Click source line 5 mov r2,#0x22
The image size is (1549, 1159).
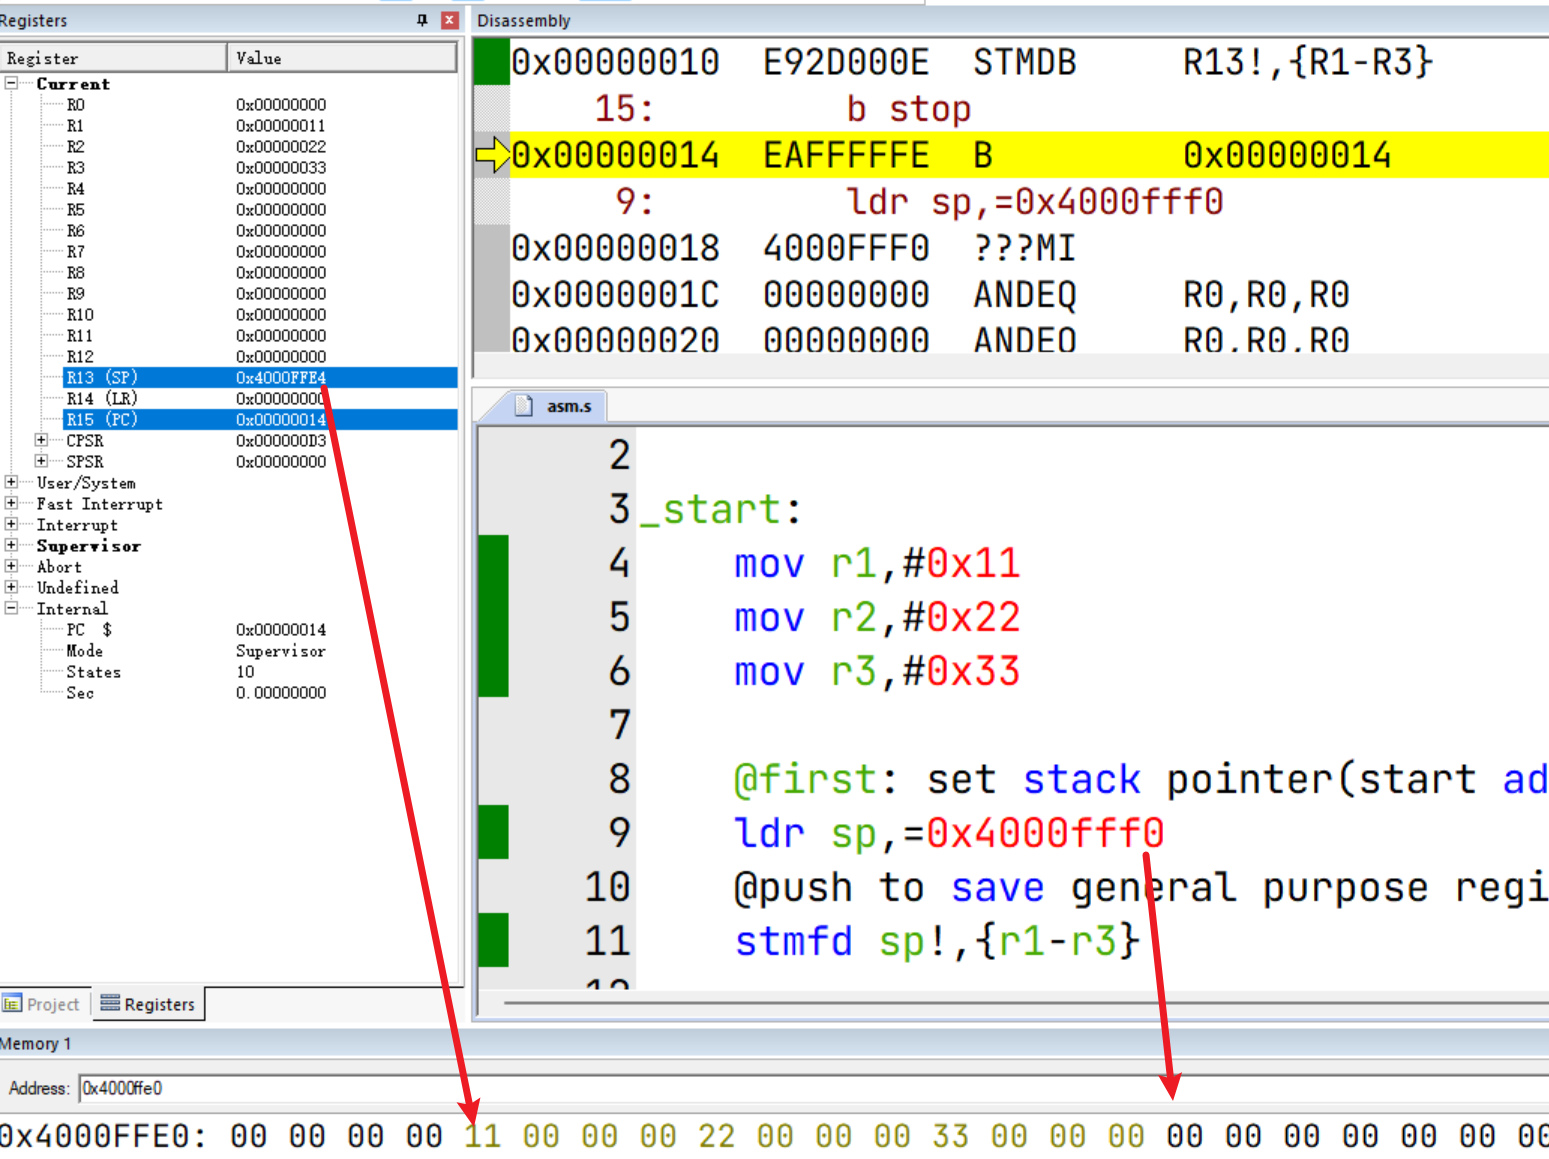point(877,617)
